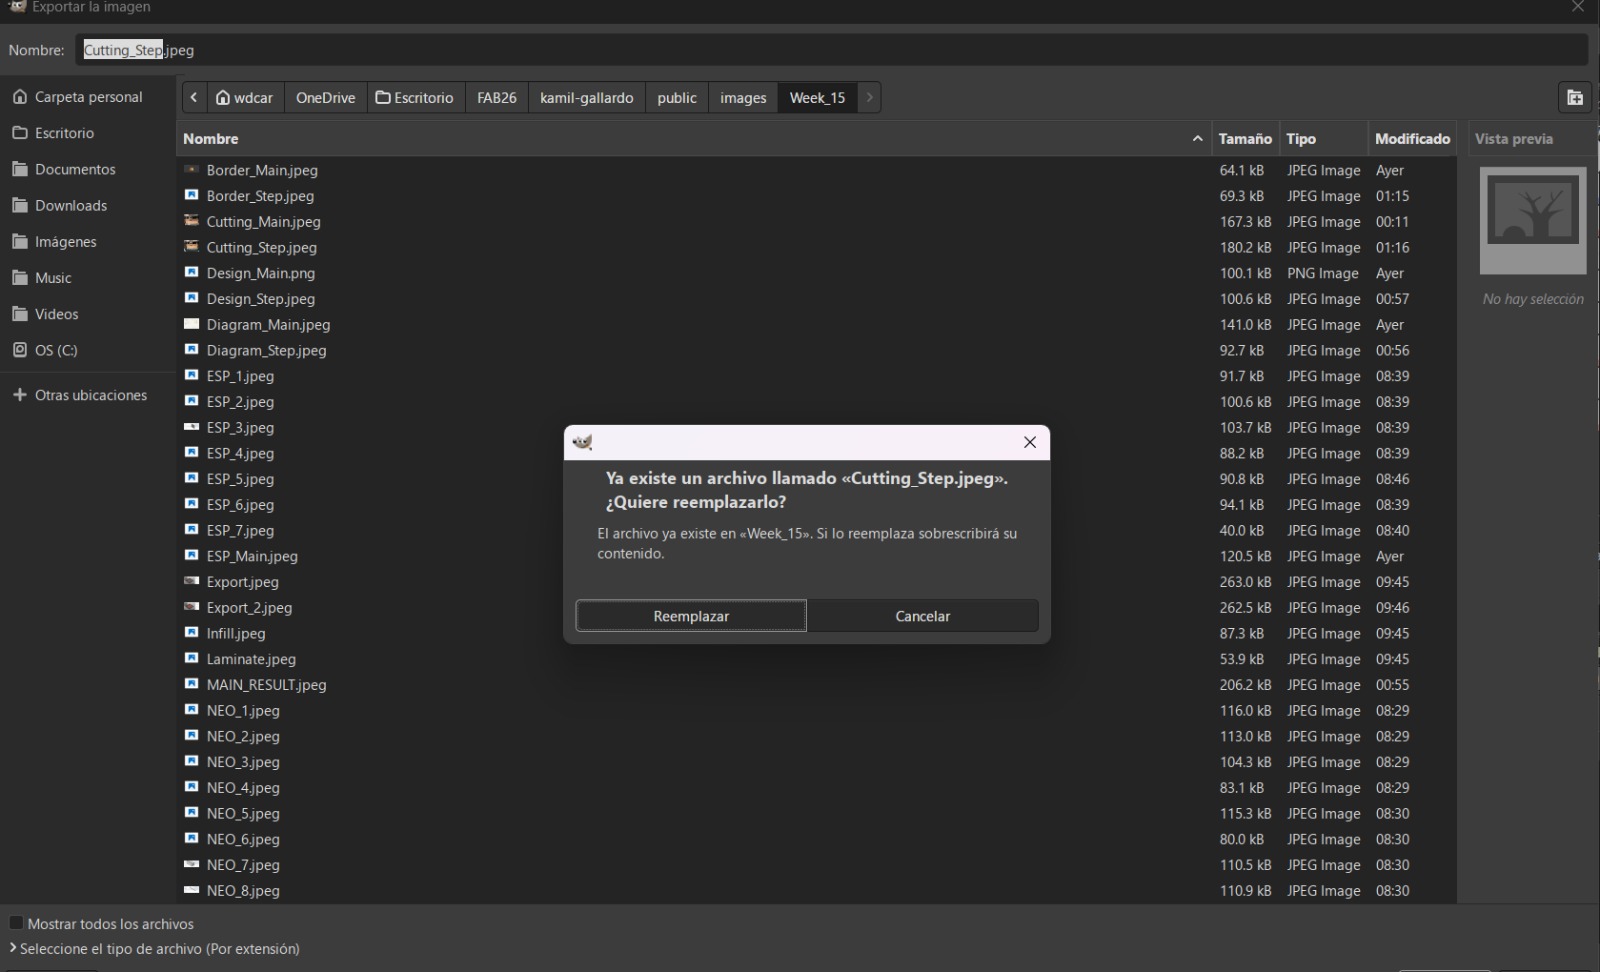This screenshot has height=972, width=1600.
Task: Open the OneDrive breadcrumb
Action: [x=325, y=97]
